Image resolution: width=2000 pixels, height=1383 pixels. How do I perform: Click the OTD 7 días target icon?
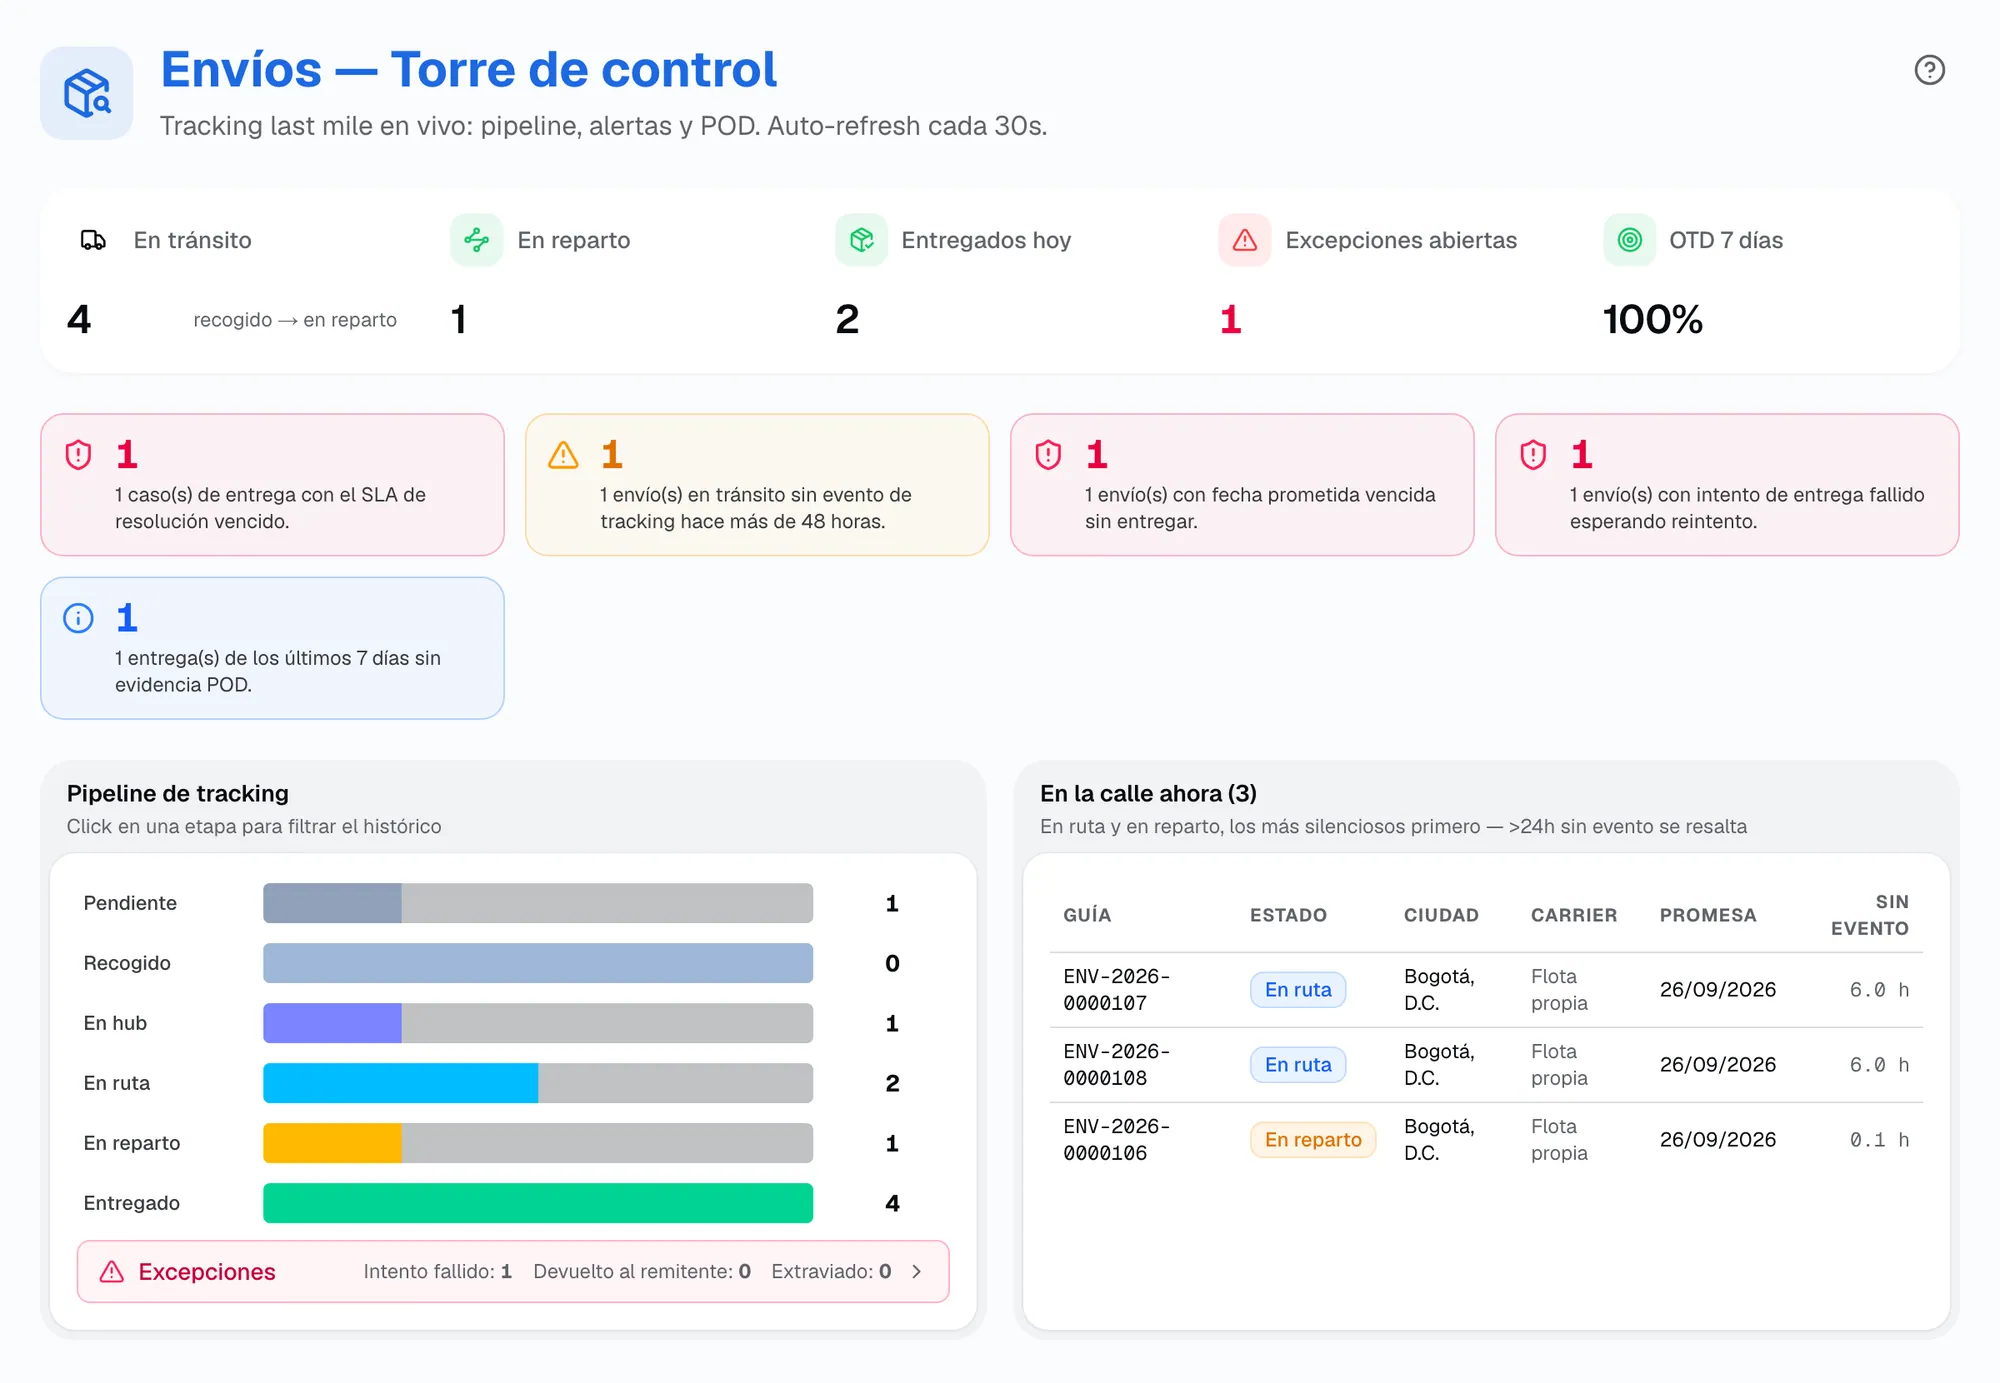point(1629,240)
